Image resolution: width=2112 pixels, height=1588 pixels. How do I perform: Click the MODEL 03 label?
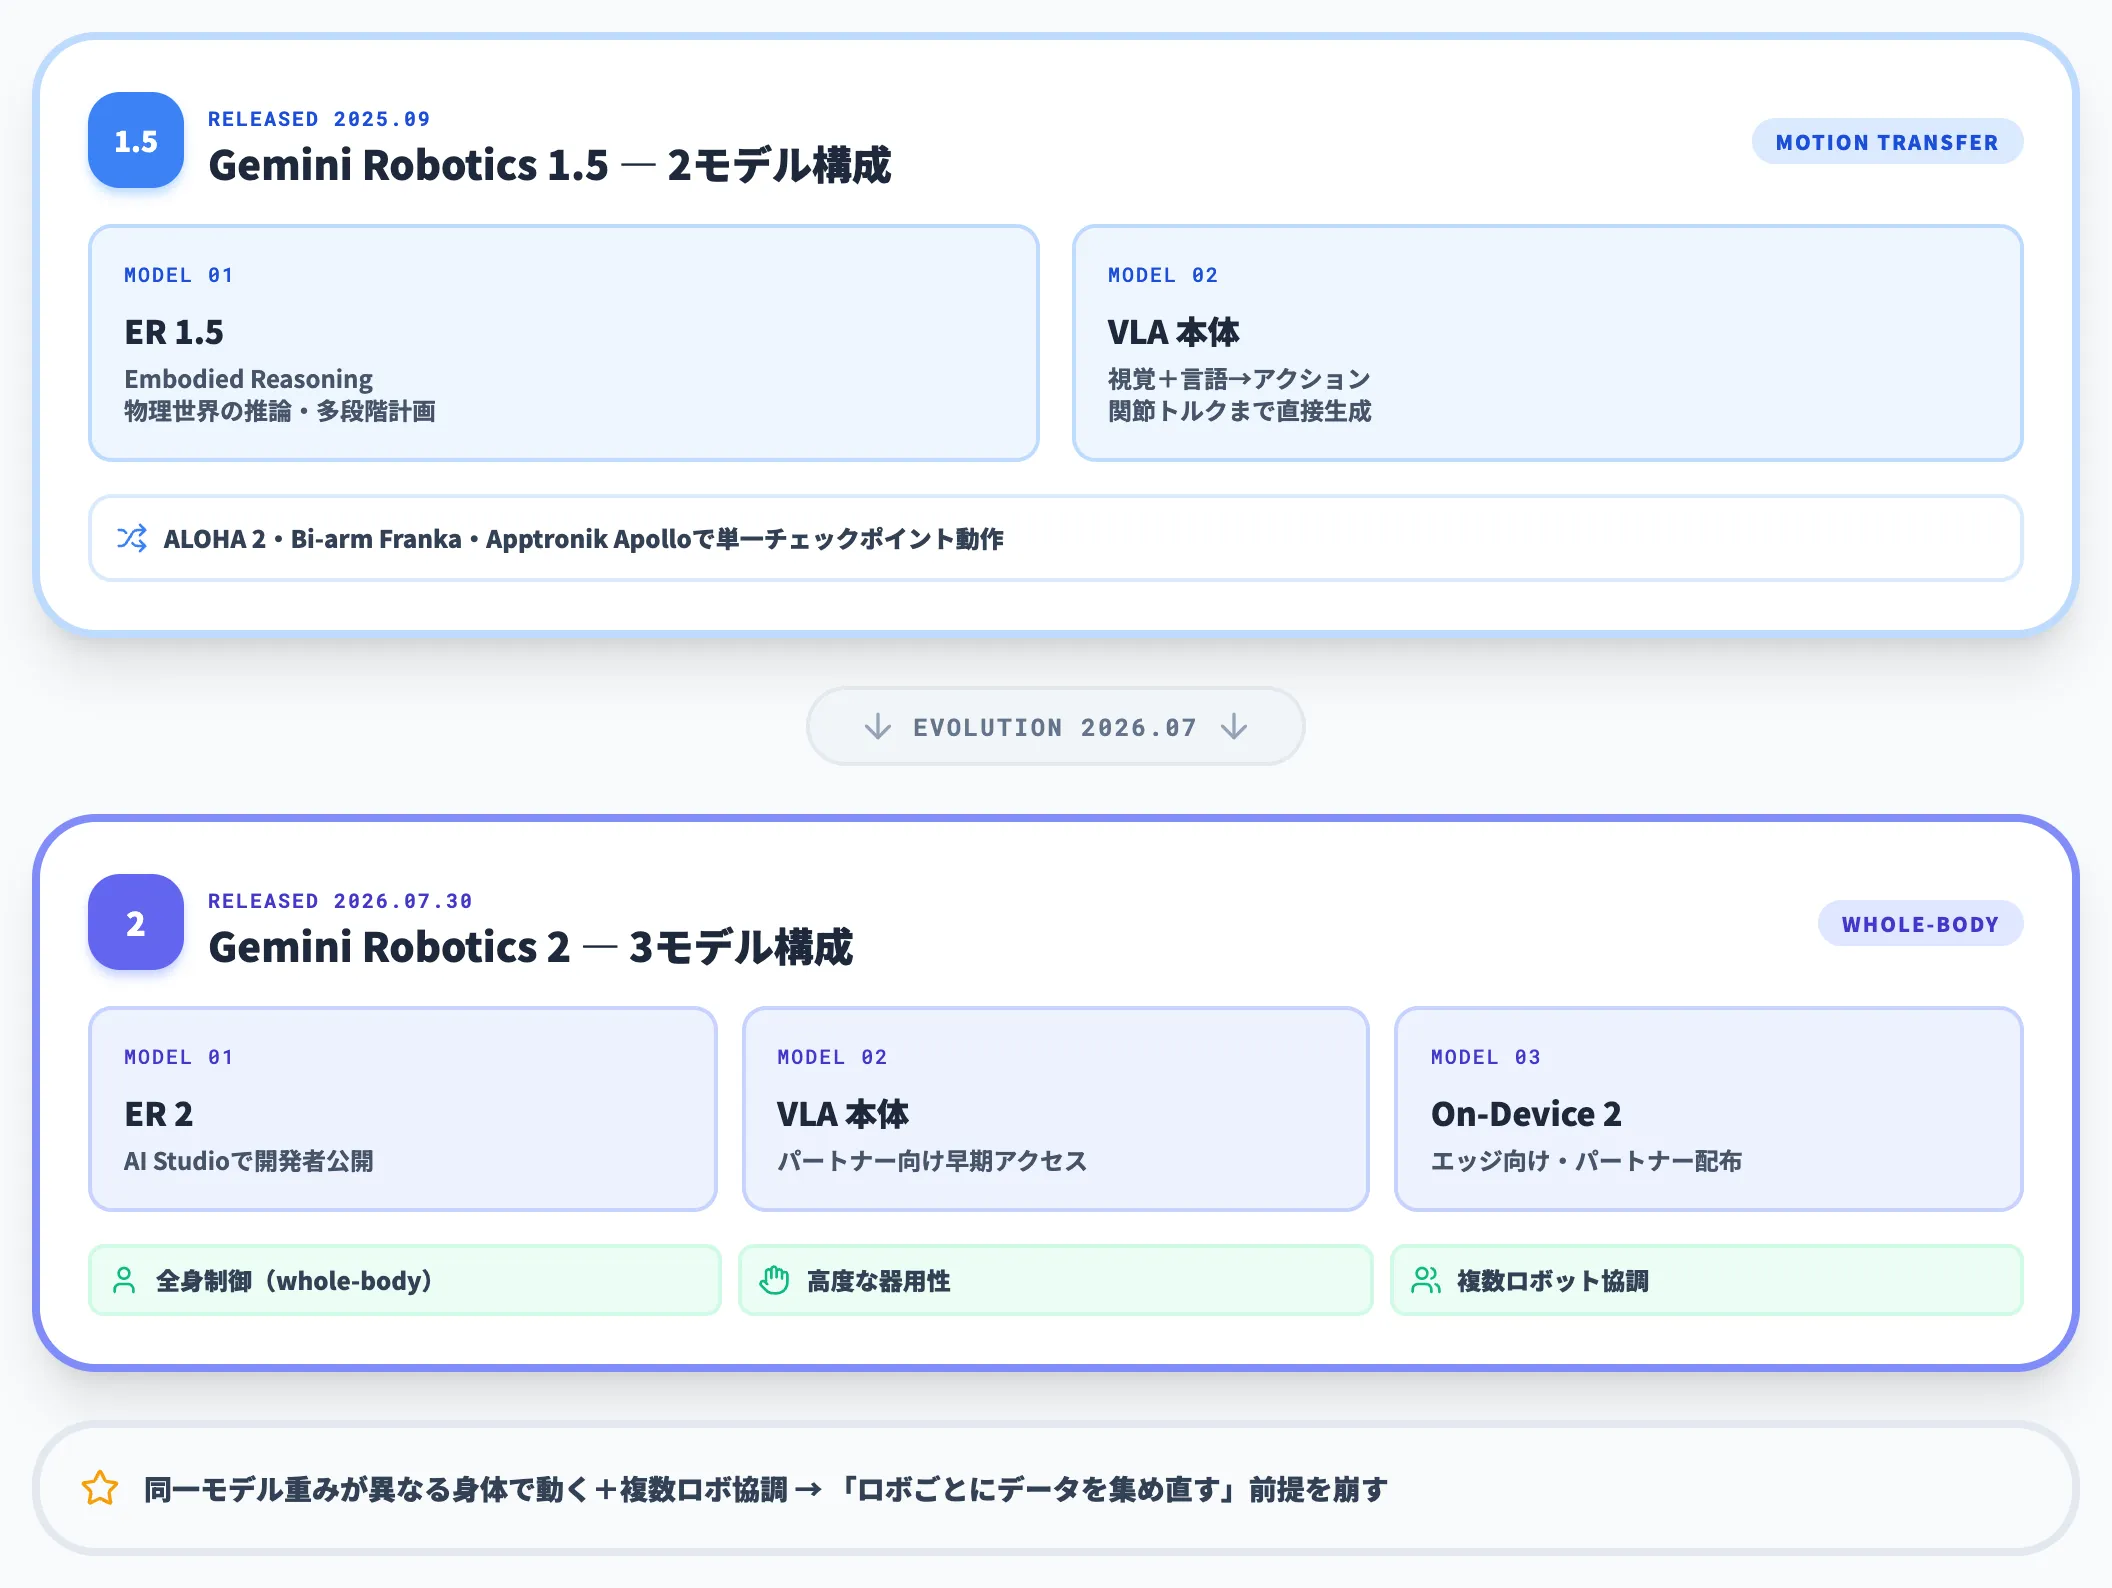1485,1057
